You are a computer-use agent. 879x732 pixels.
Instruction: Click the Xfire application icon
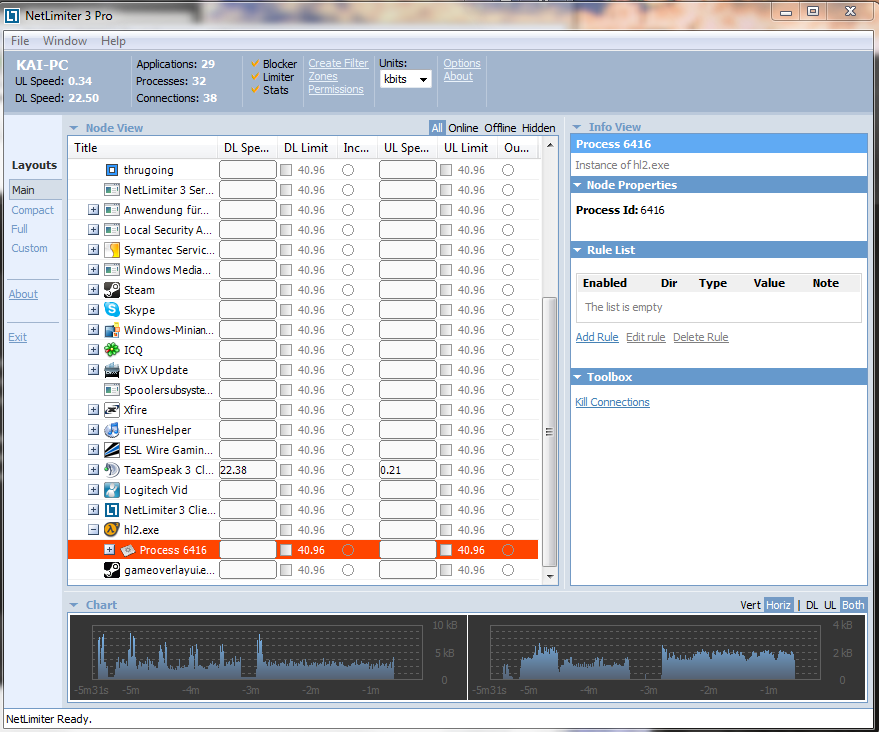[x=112, y=410]
